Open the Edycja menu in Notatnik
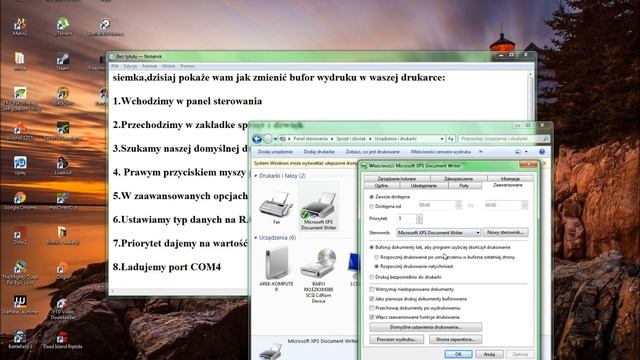 (x=130, y=66)
